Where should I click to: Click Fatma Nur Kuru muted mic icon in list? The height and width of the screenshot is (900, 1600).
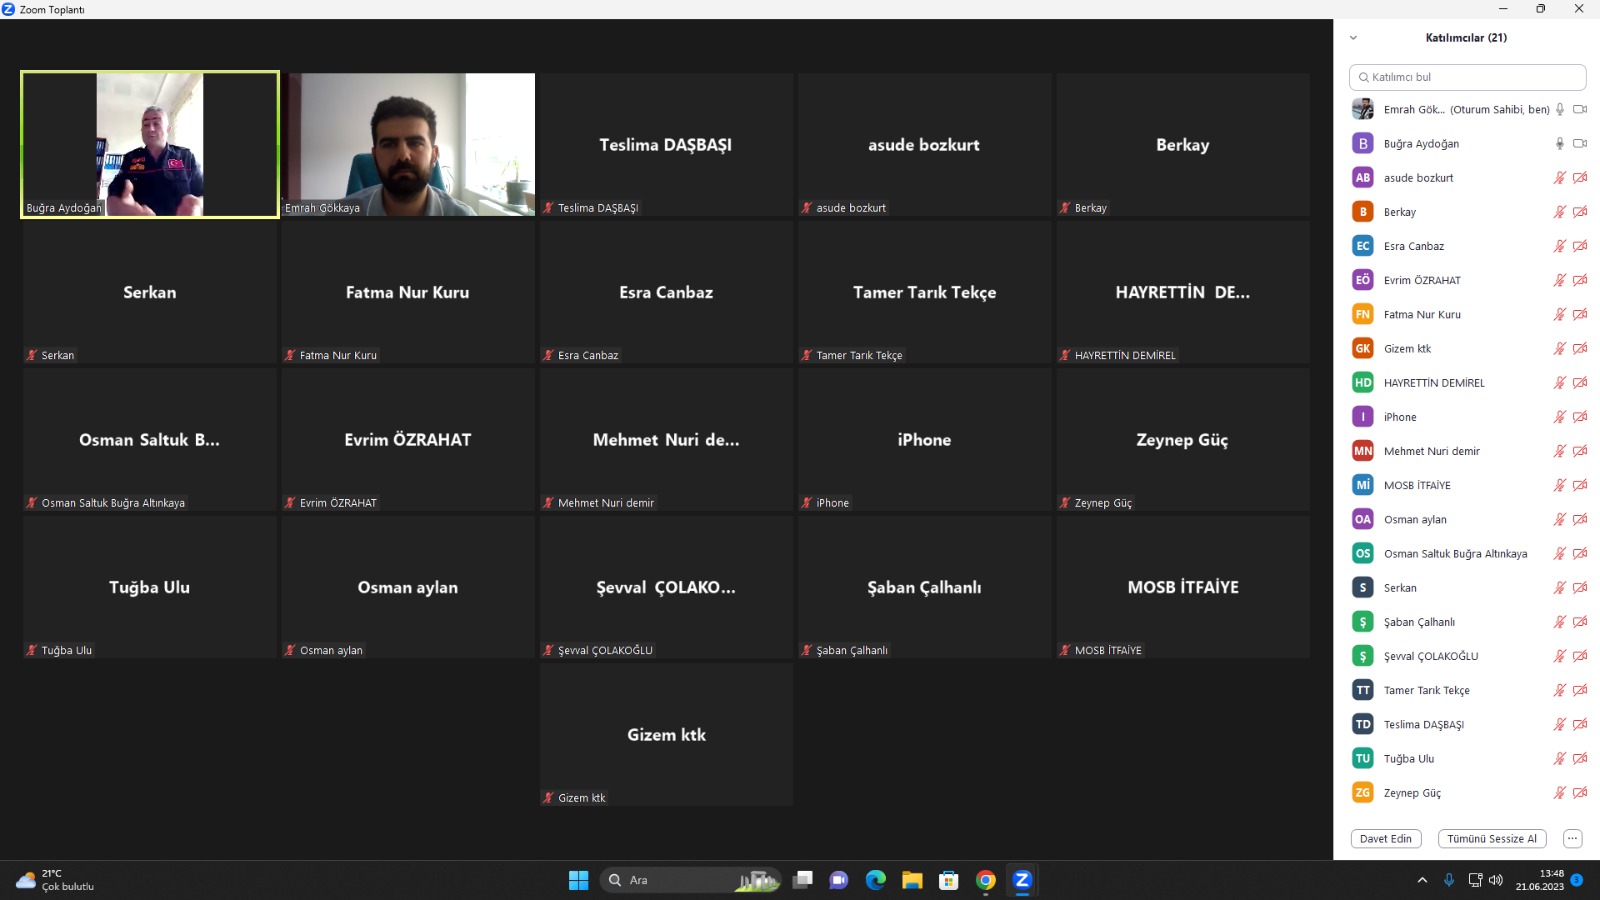(x=1559, y=314)
